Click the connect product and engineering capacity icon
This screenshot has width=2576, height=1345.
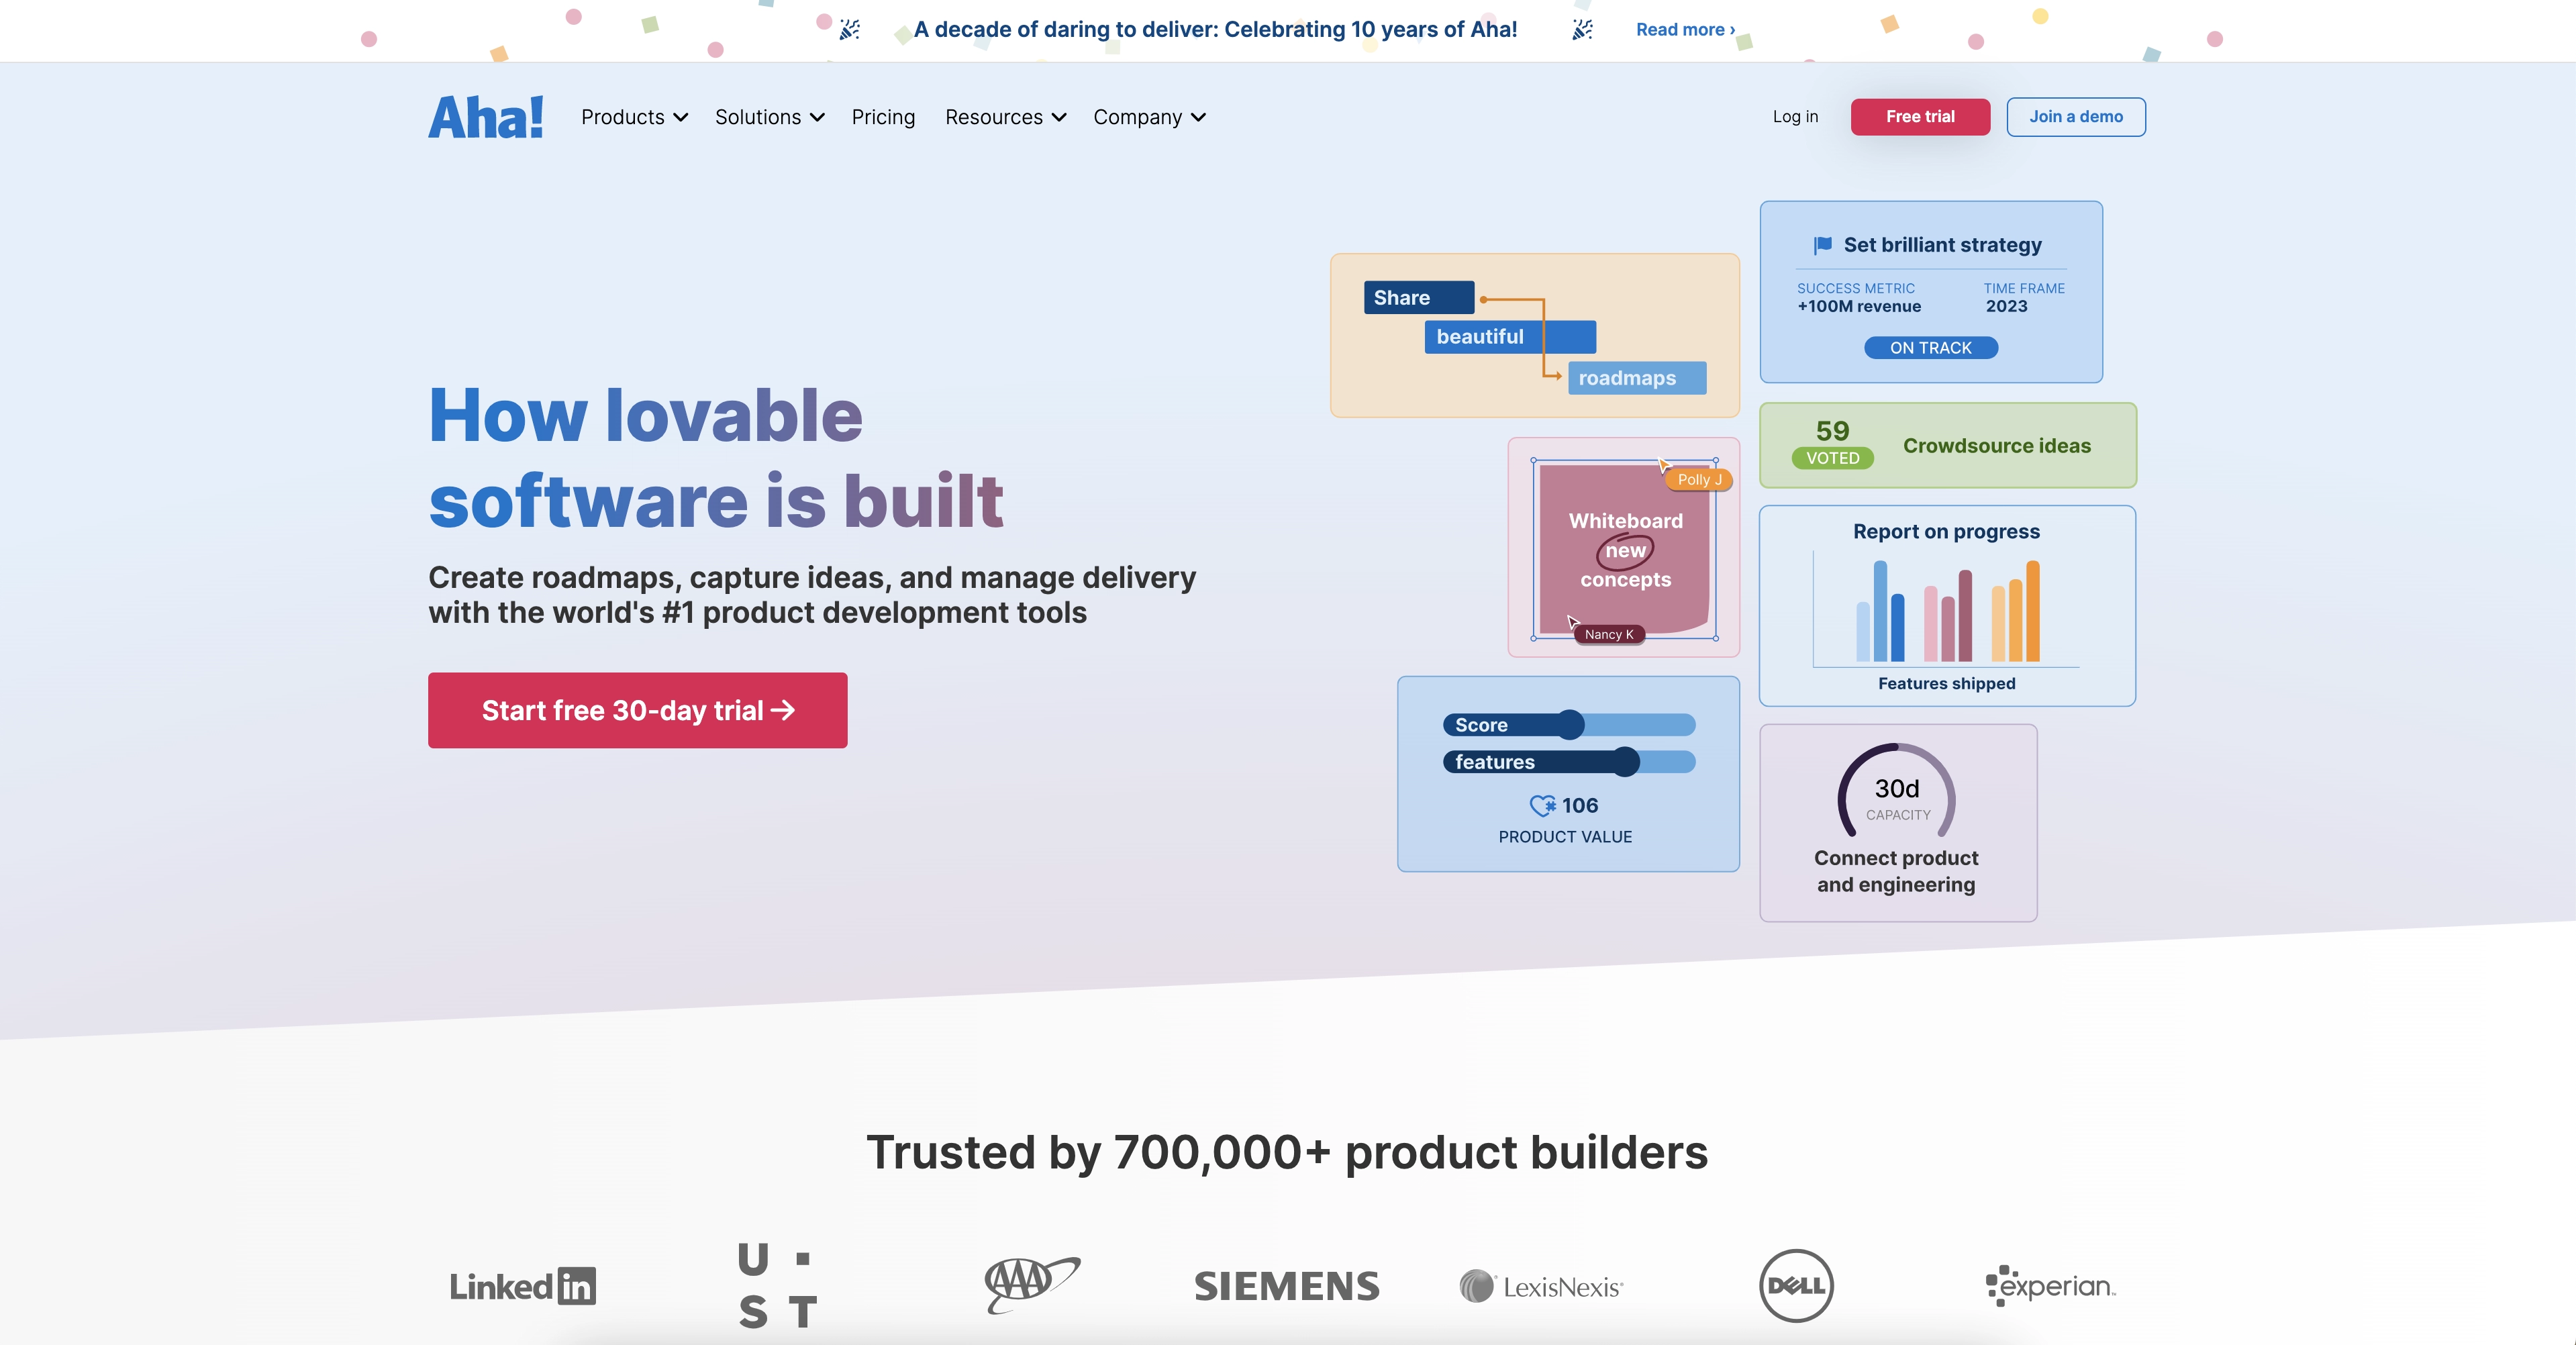coord(1896,791)
